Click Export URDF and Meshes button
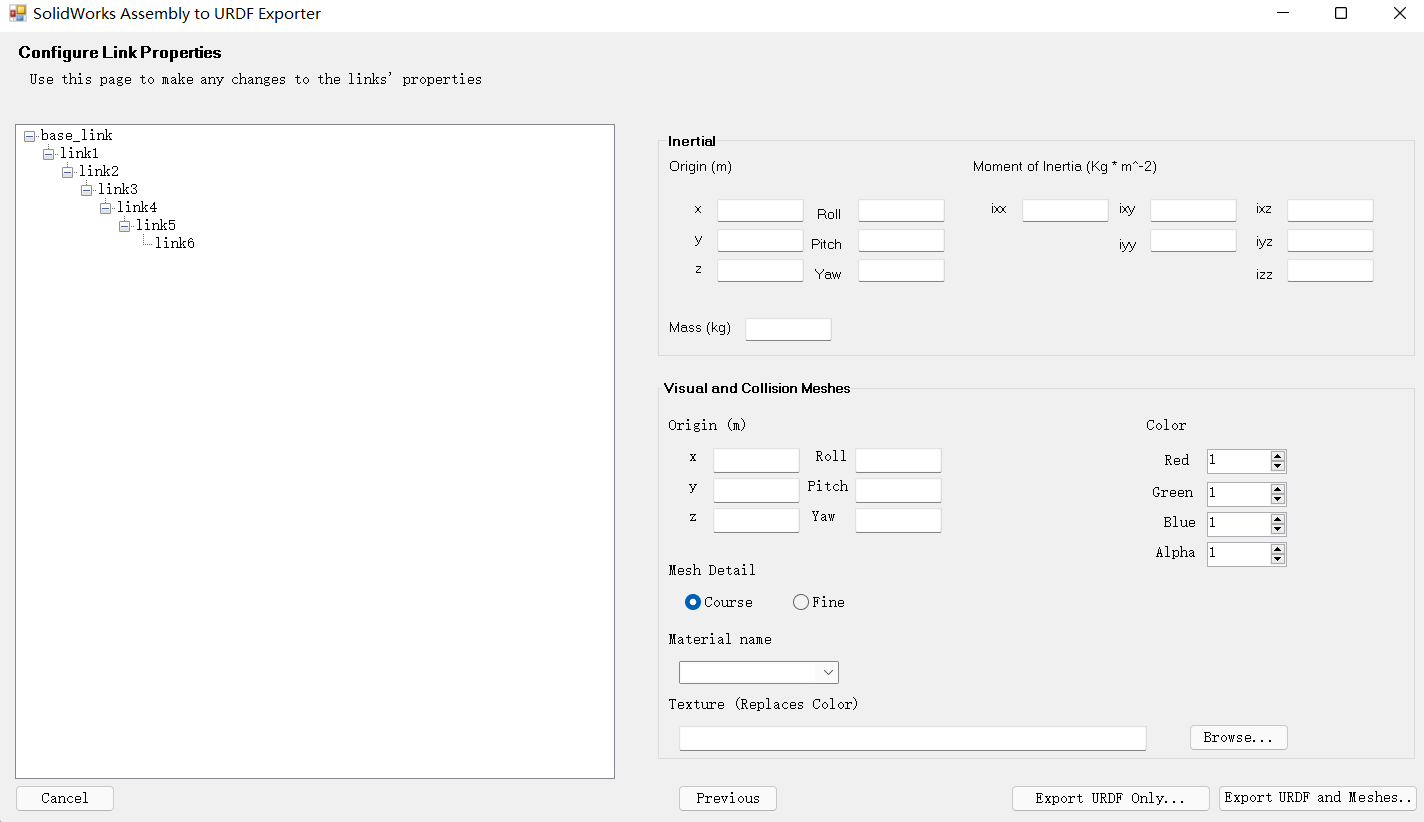The width and height of the screenshot is (1424, 822). [1318, 798]
